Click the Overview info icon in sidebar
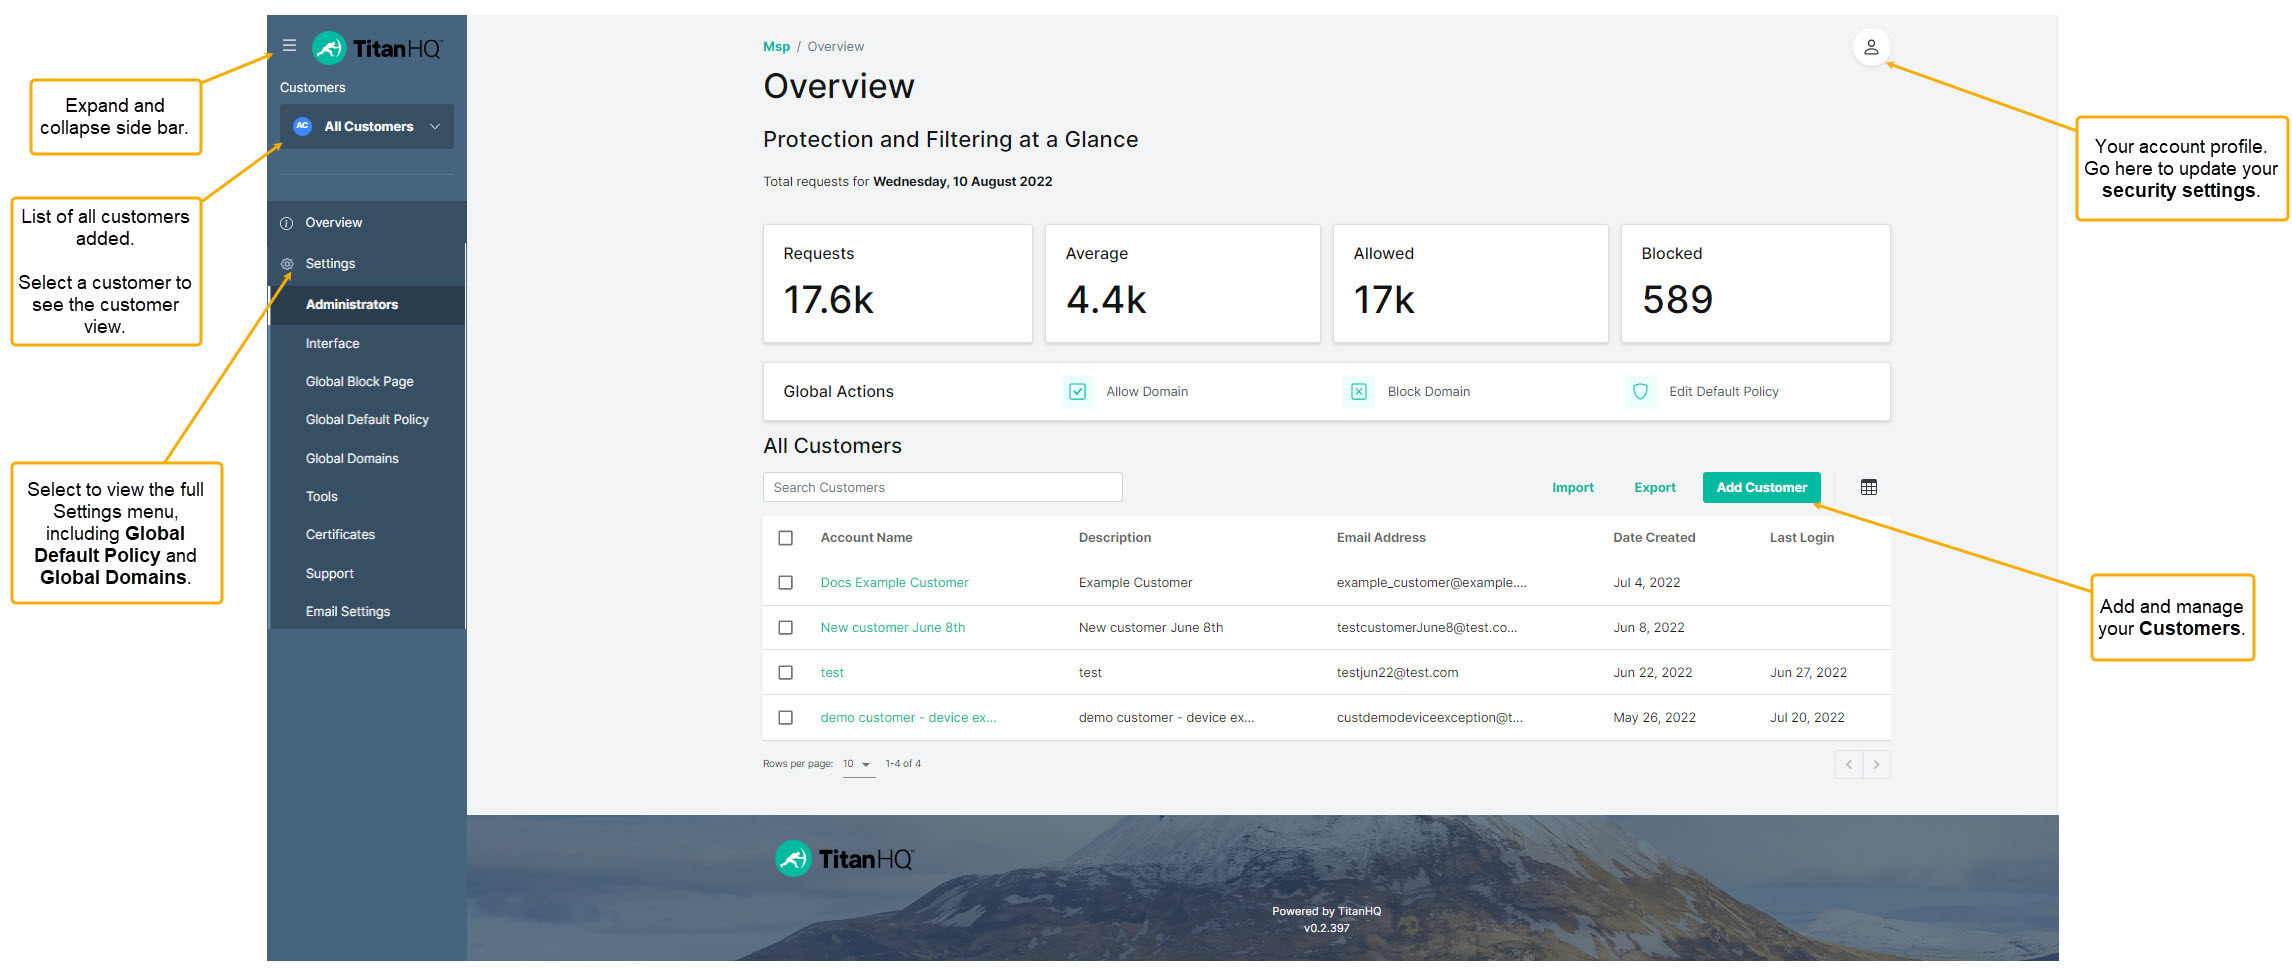This screenshot has height=969, width=2292. coord(287,223)
